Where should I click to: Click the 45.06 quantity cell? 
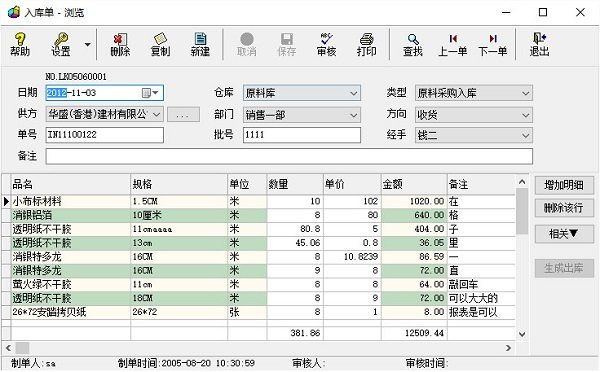[x=295, y=243]
